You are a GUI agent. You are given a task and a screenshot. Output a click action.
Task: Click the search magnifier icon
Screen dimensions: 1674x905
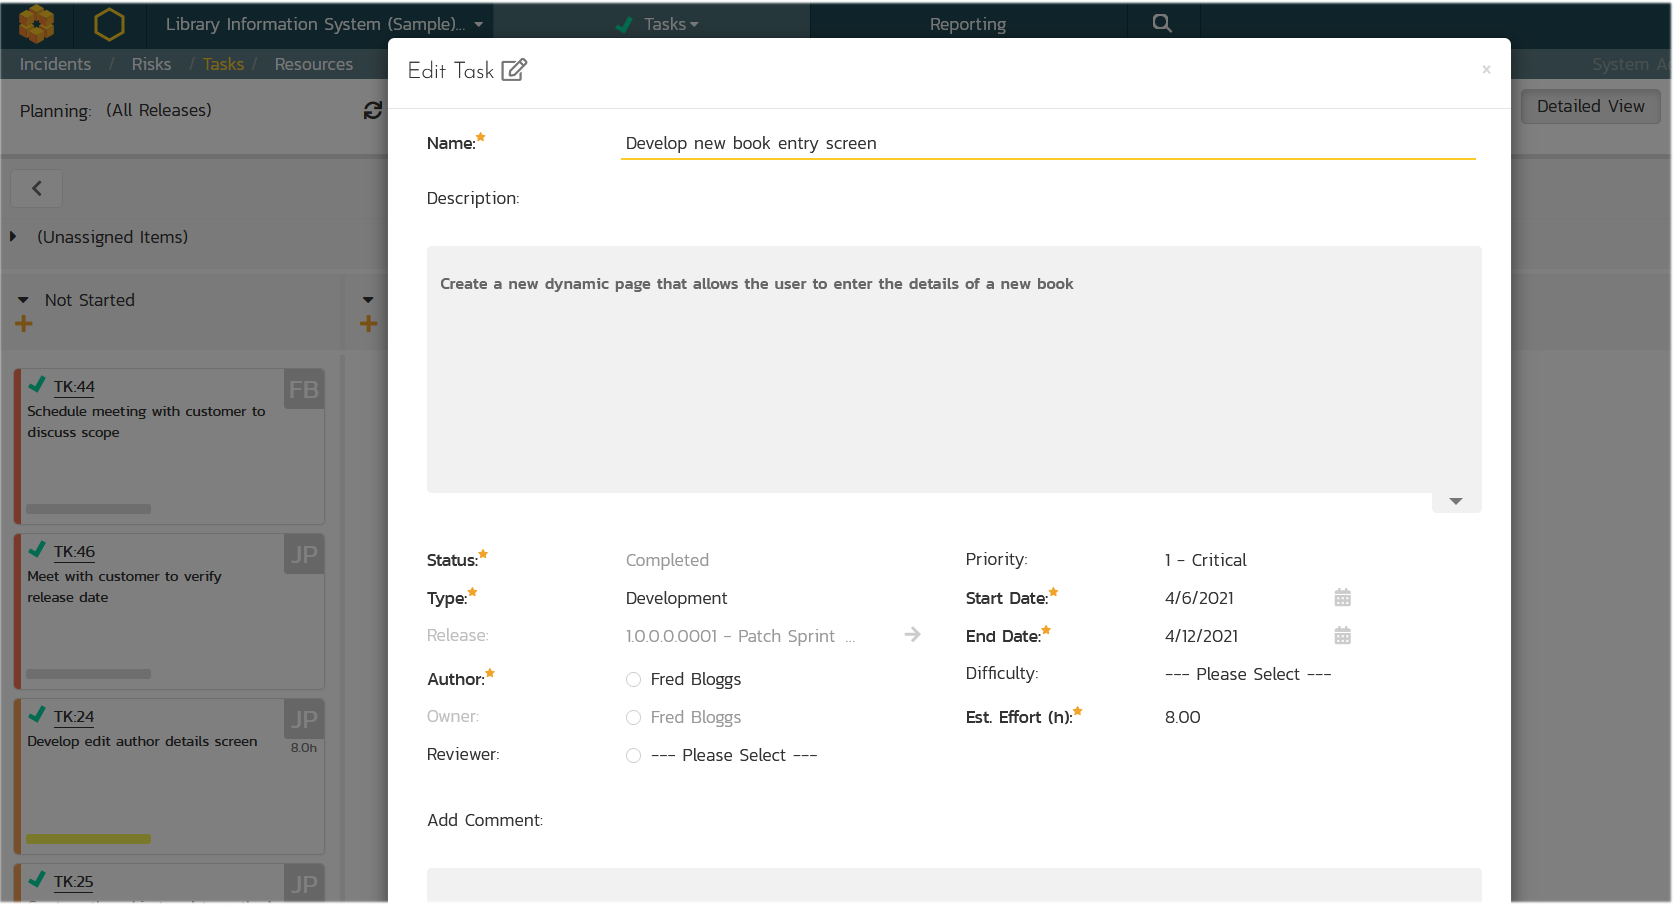pyautogui.click(x=1161, y=23)
